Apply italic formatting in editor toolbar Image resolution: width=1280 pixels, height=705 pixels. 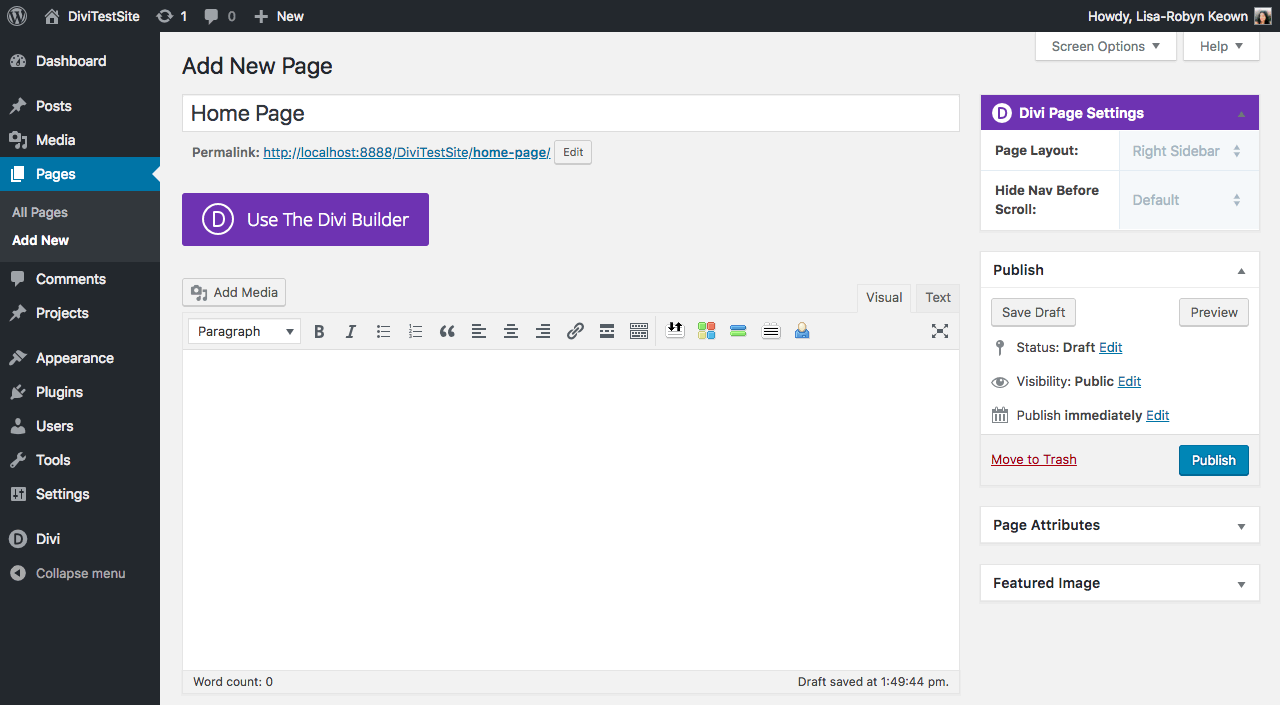coord(351,331)
